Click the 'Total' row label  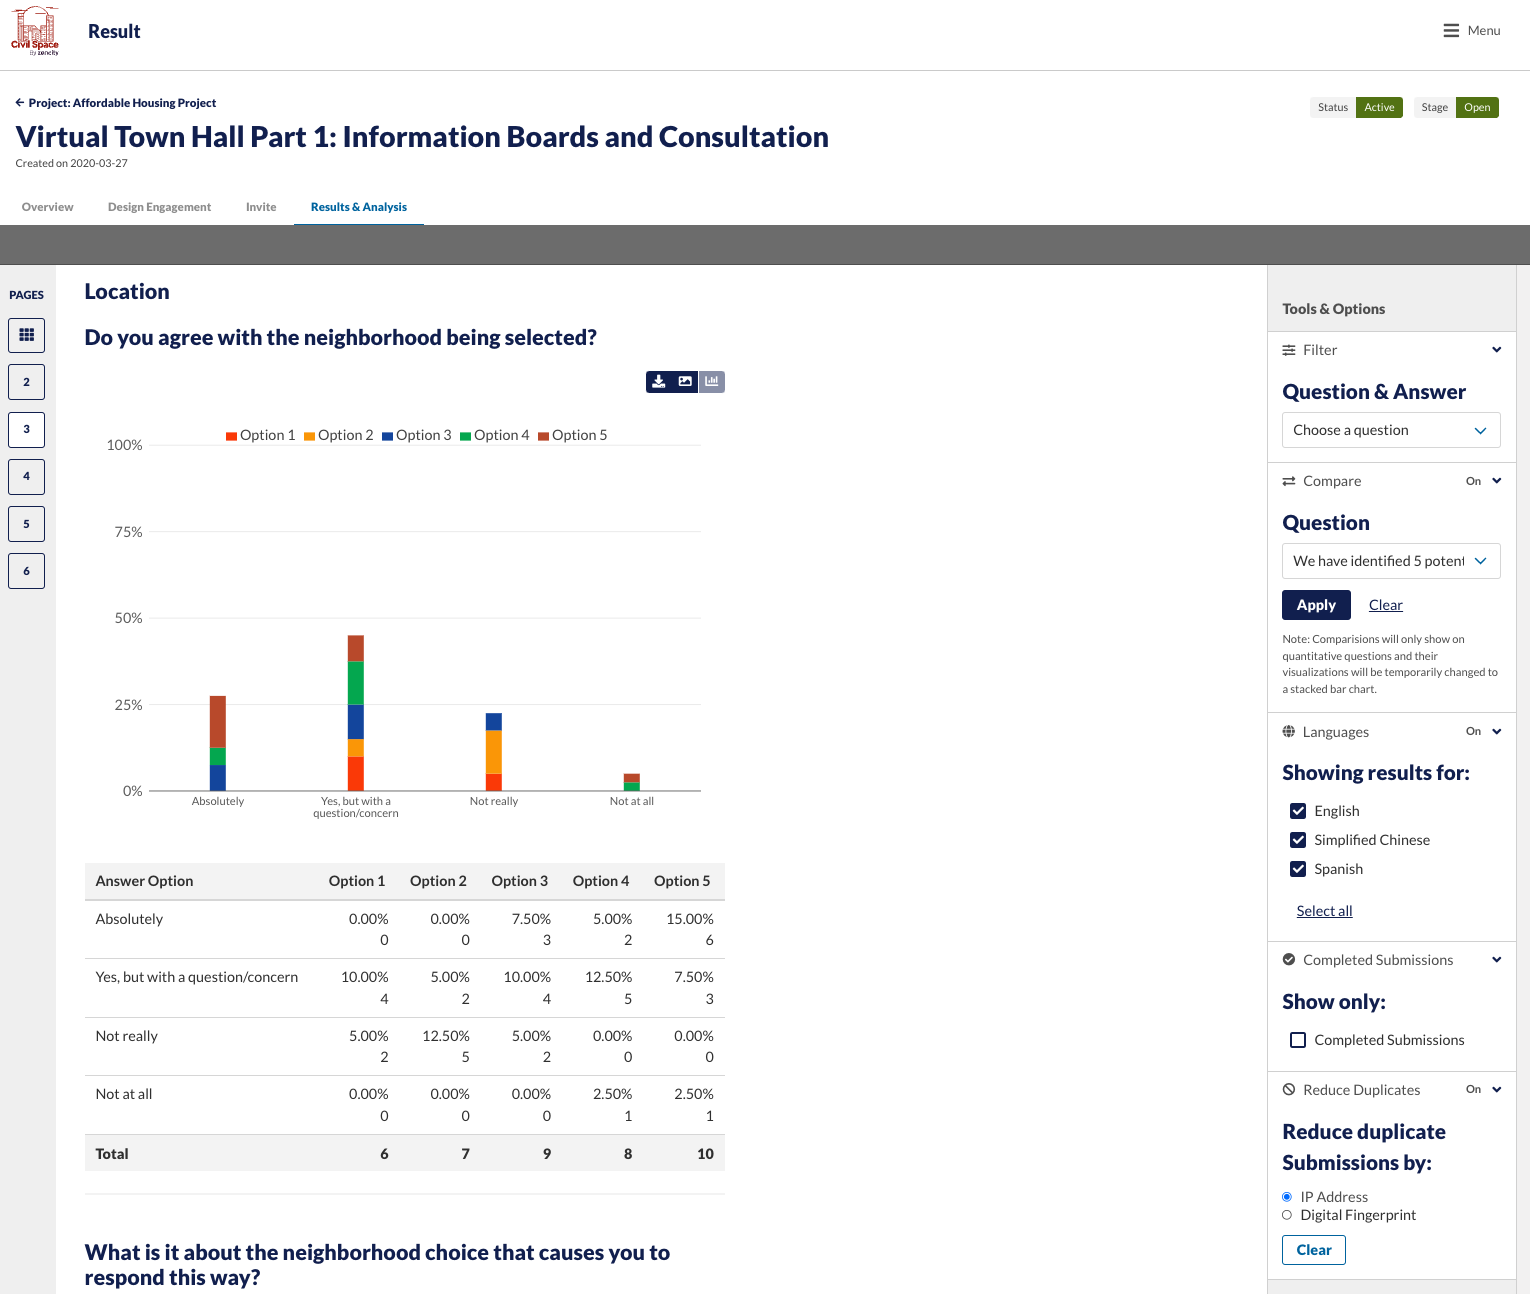tap(112, 1154)
